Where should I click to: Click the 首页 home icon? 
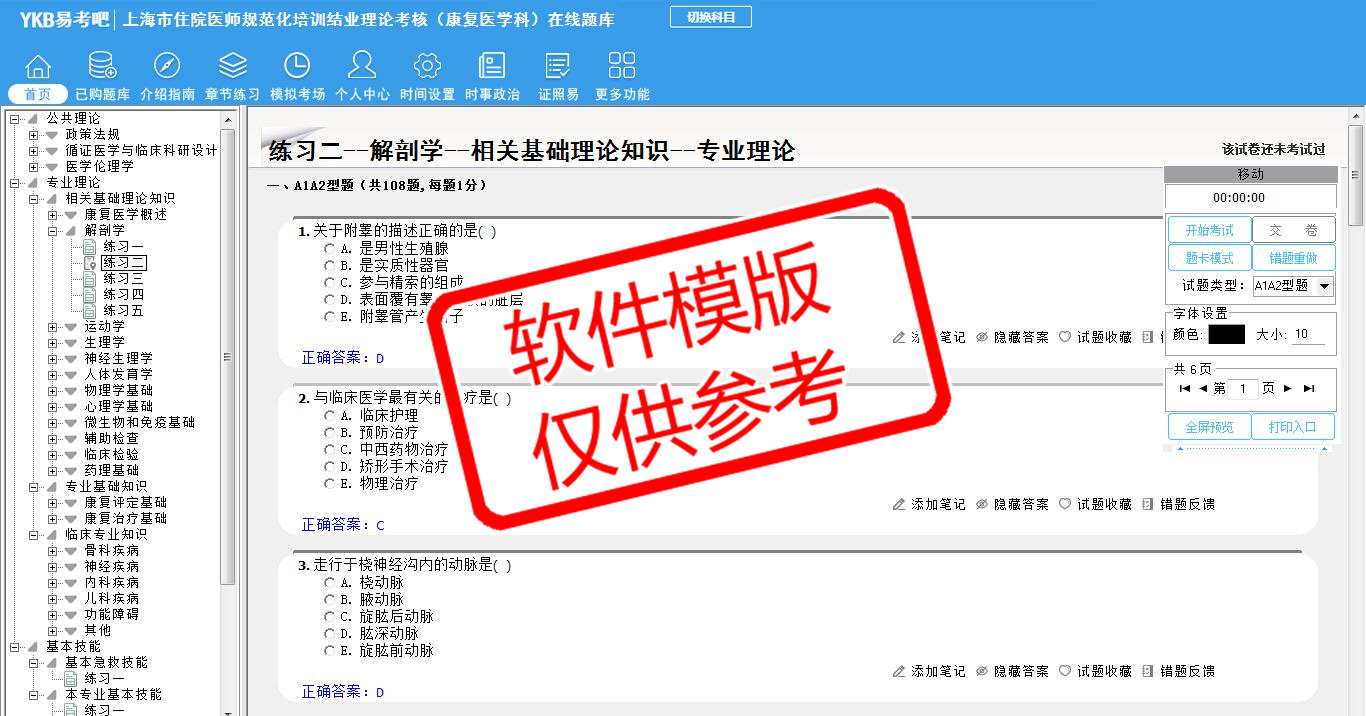point(38,67)
